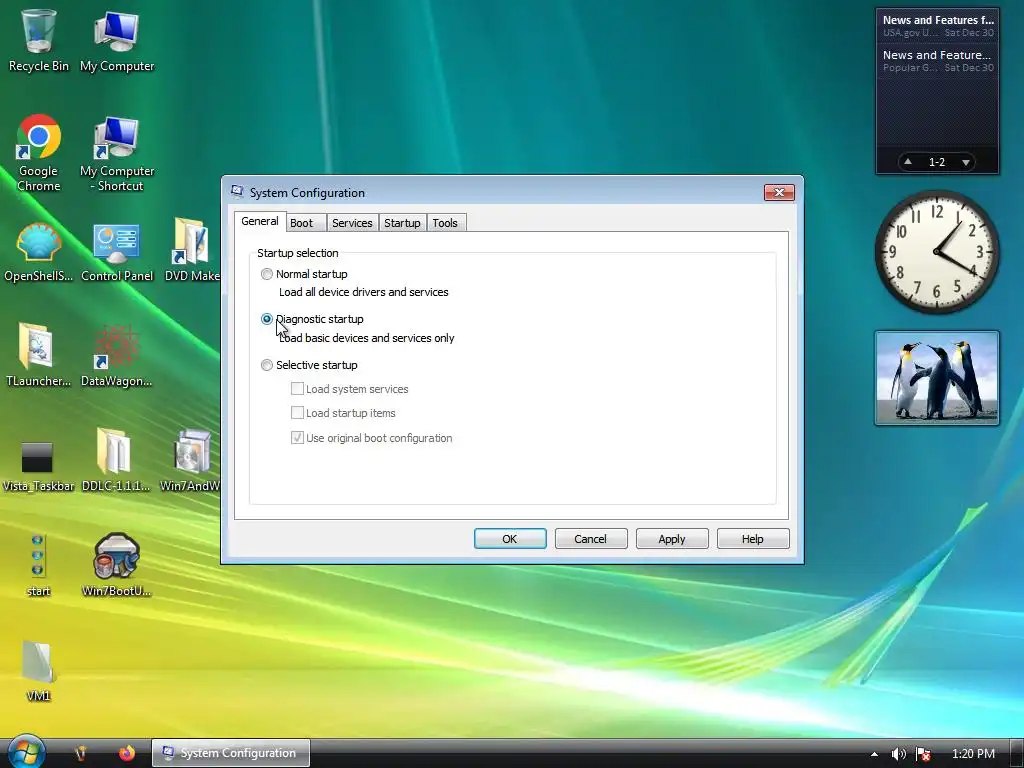Click the OK button
This screenshot has height=768, width=1024.
pos(510,539)
